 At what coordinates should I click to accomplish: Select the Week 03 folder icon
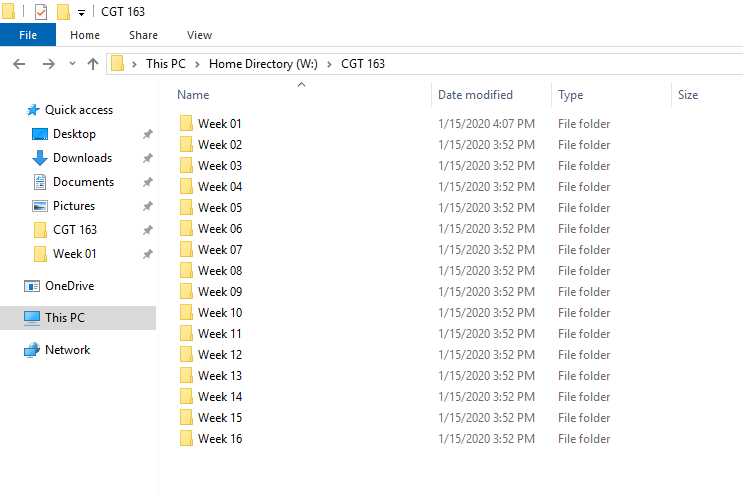coord(186,165)
